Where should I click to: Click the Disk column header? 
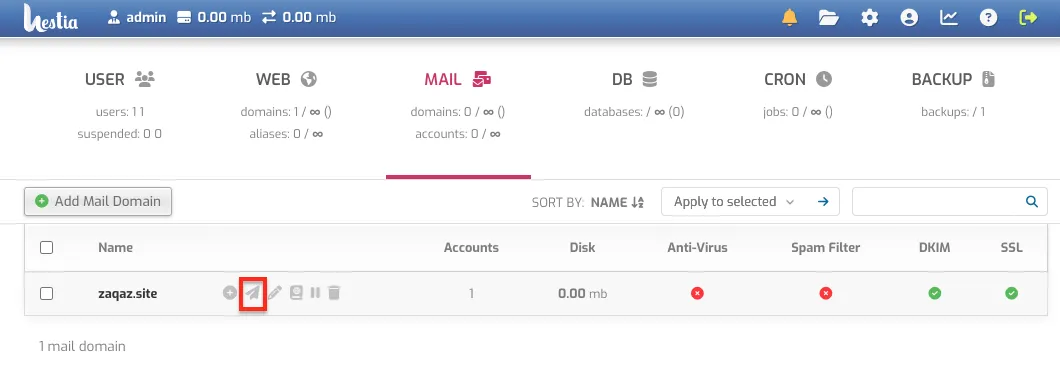pos(582,247)
